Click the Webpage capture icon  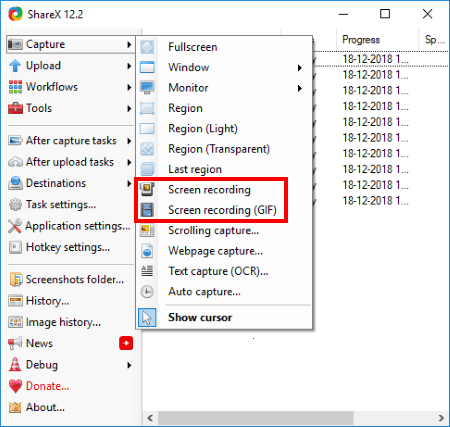tap(147, 251)
